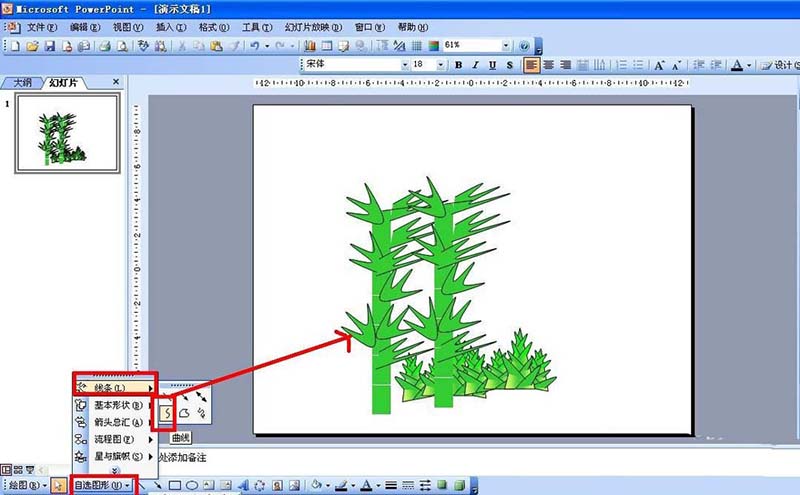Viewport: 800px width, 495px height.
Task: Toggle bulleted list formatting
Action: coord(638,65)
